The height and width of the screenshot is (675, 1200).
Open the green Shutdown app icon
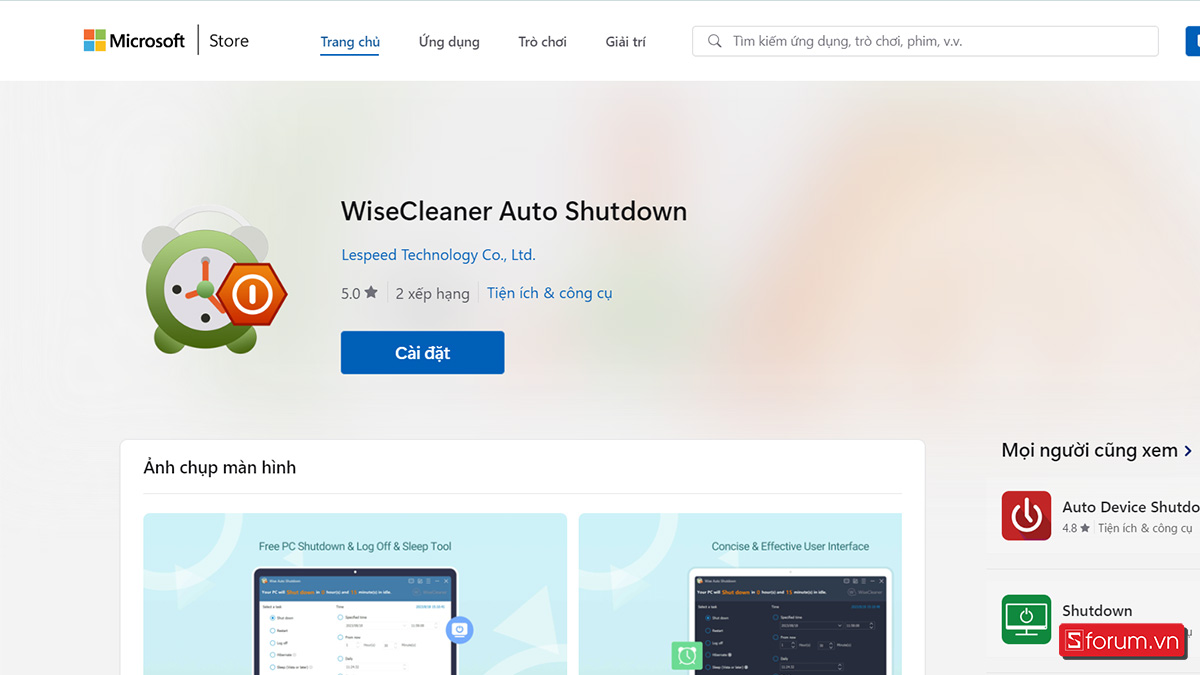coord(1026,619)
